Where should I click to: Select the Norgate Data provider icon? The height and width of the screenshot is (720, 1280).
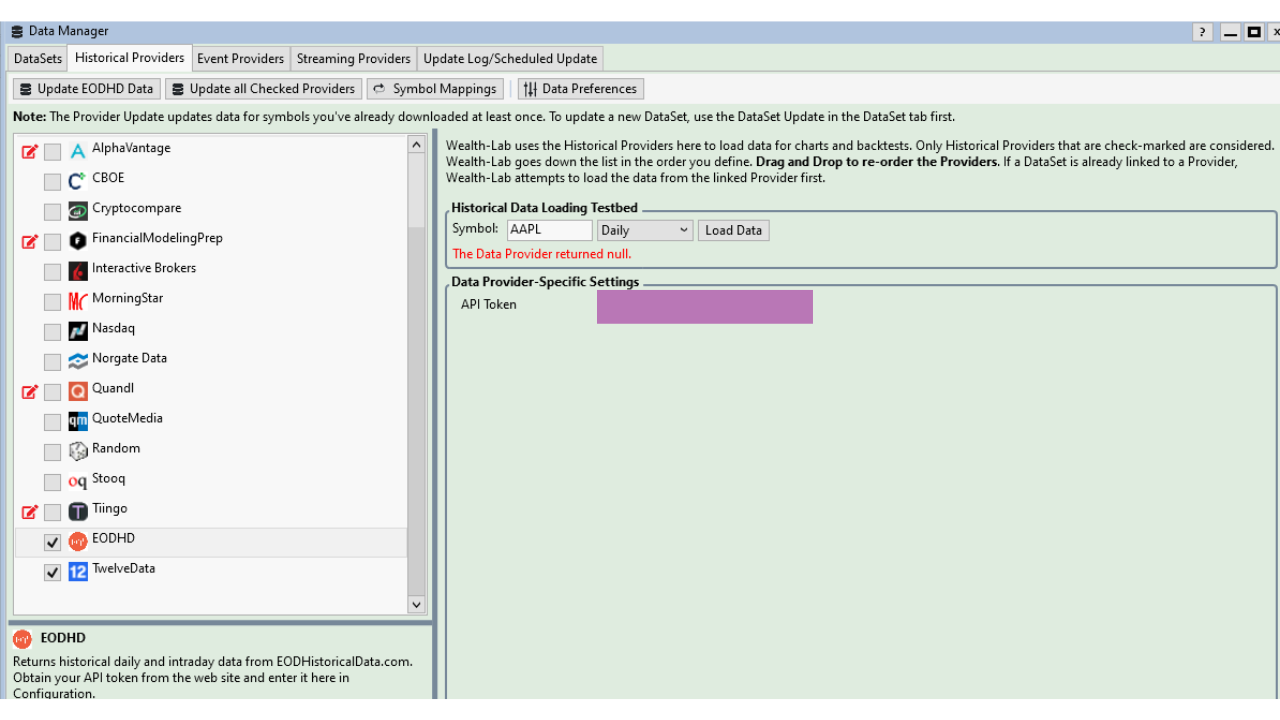[x=78, y=361]
